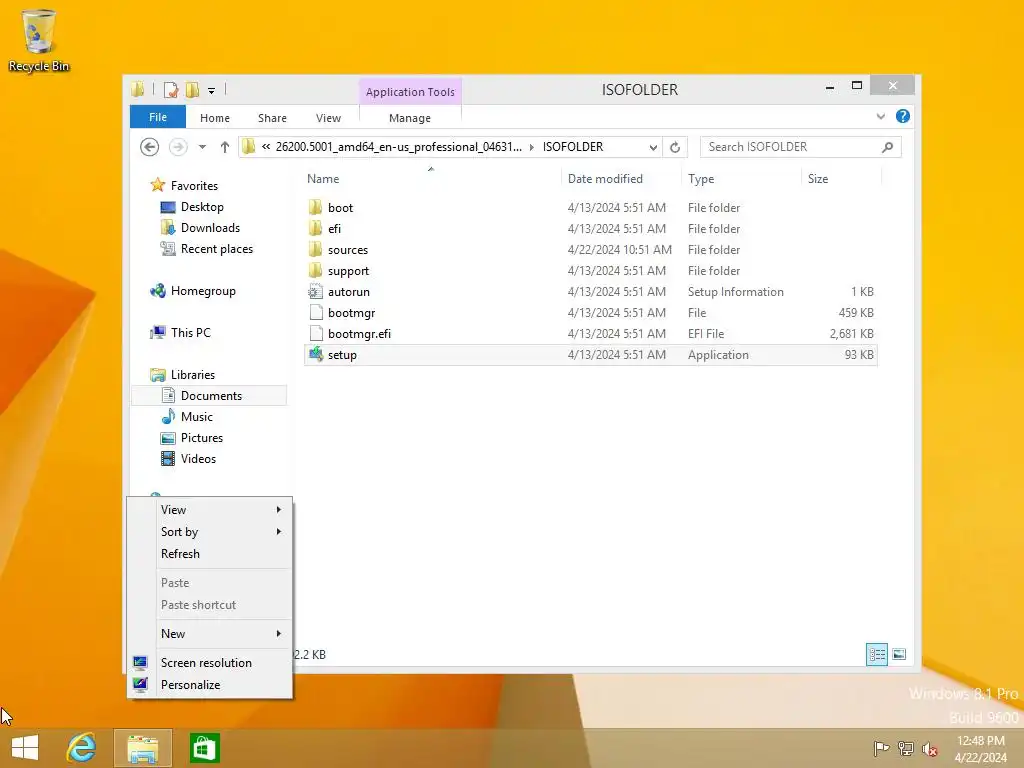Image resolution: width=1024 pixels, height=768 pixels.
Task: Open the Sort by submenu in context menu
Action: [210, 532]
